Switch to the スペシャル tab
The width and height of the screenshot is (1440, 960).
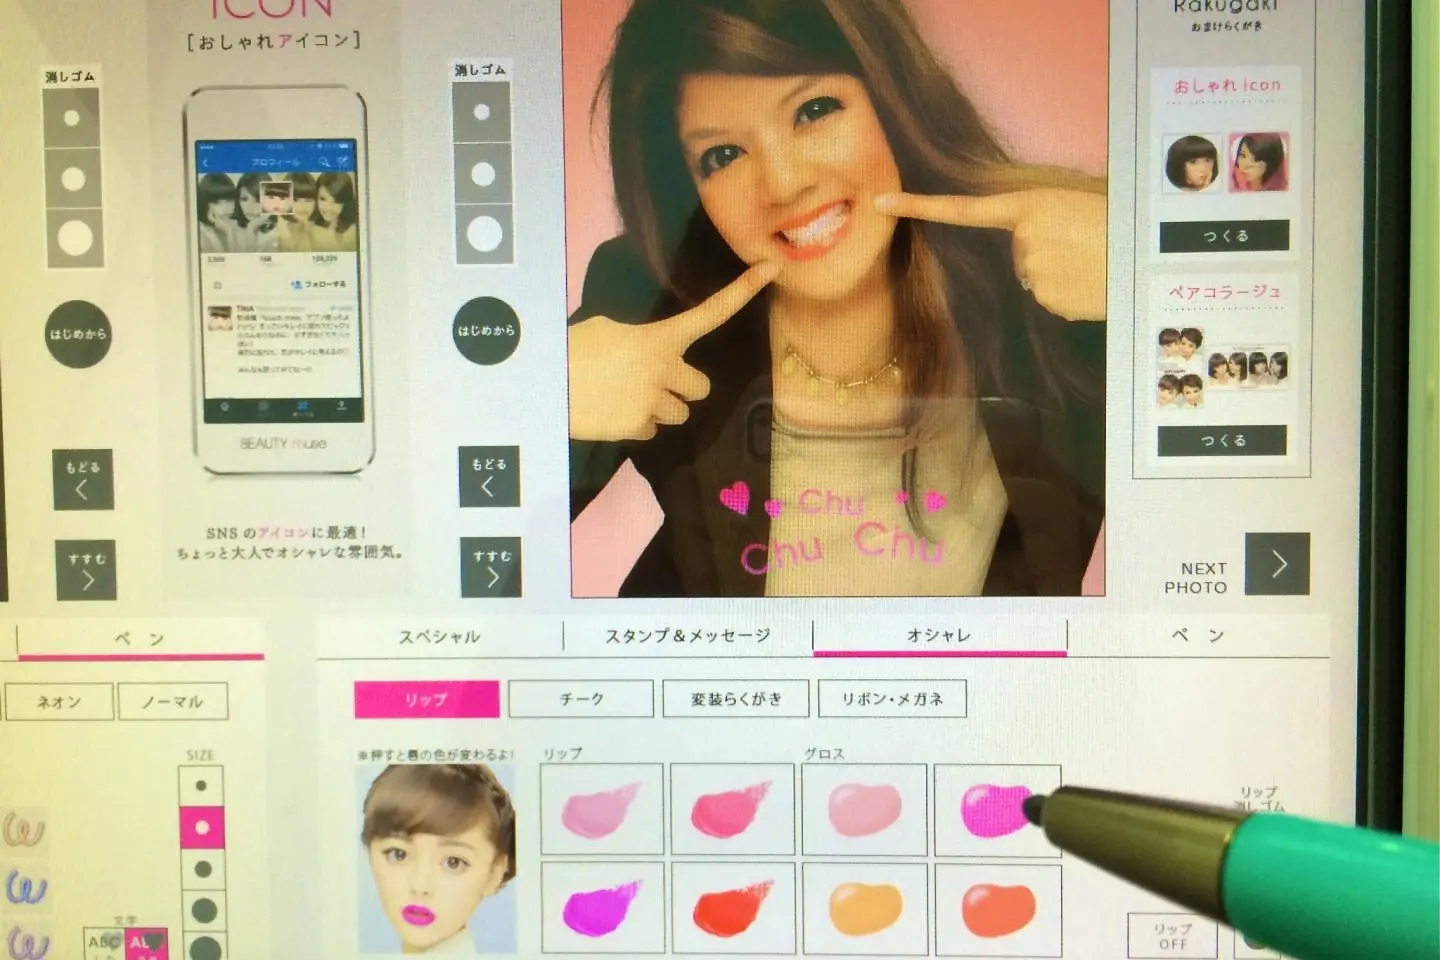click(x=440, y=637)
